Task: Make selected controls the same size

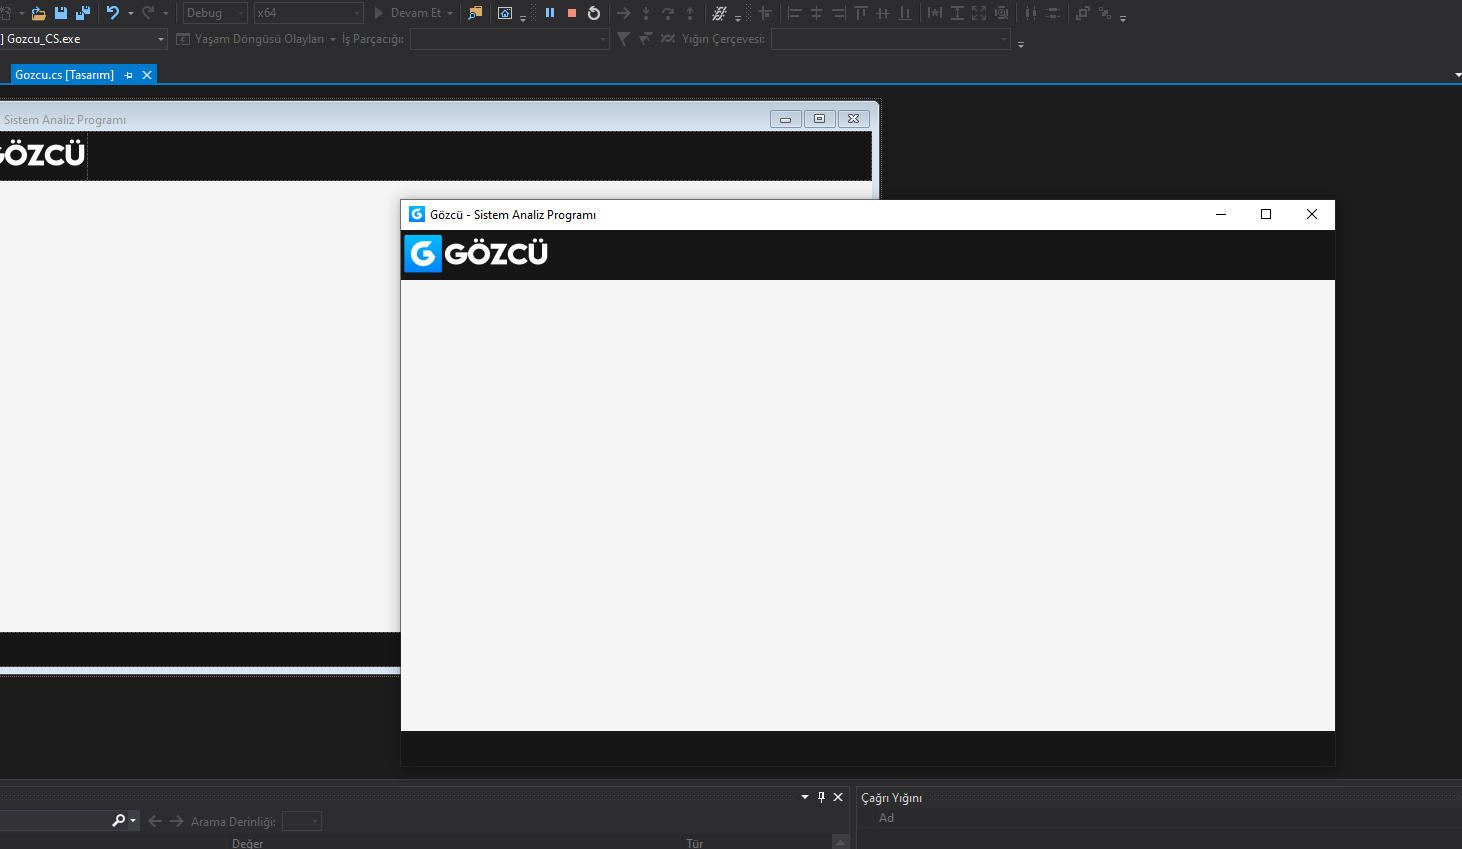Action: (x=979, y=13)
